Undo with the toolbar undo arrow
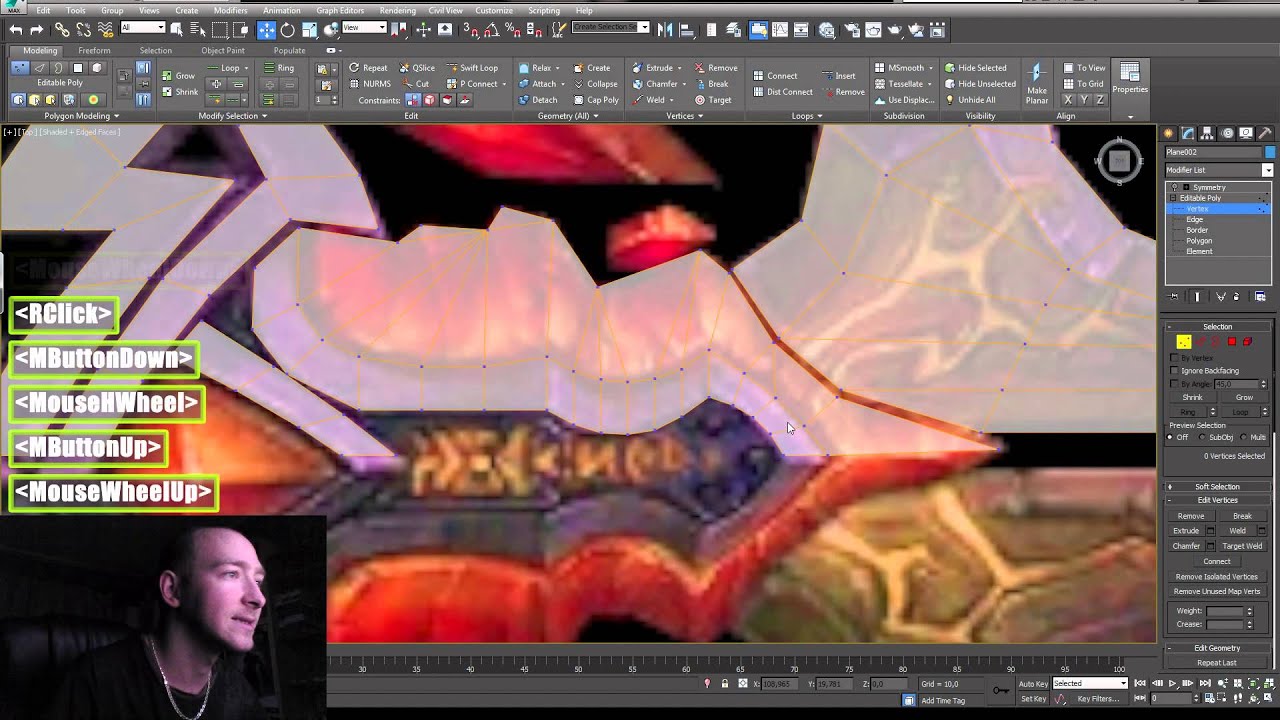Viewport: 1280px width, 720px height. 17,30
